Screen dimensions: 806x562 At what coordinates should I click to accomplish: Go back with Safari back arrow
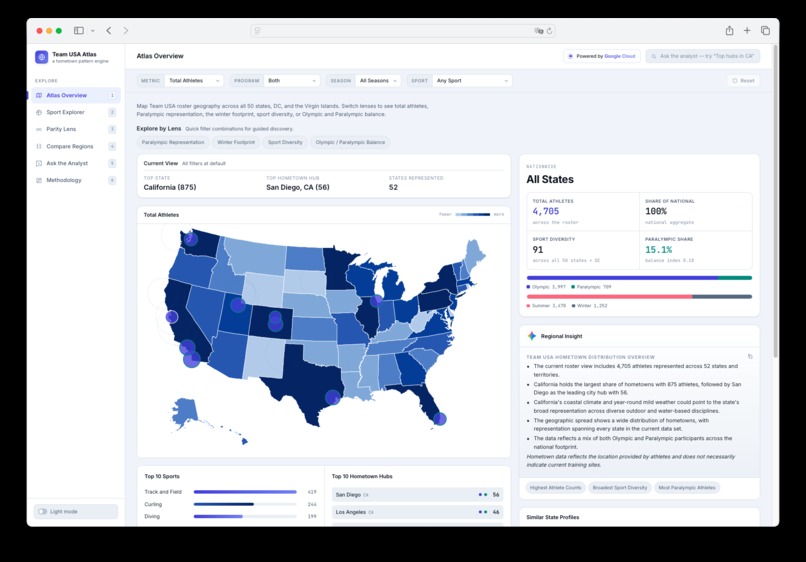pos(109,31)
